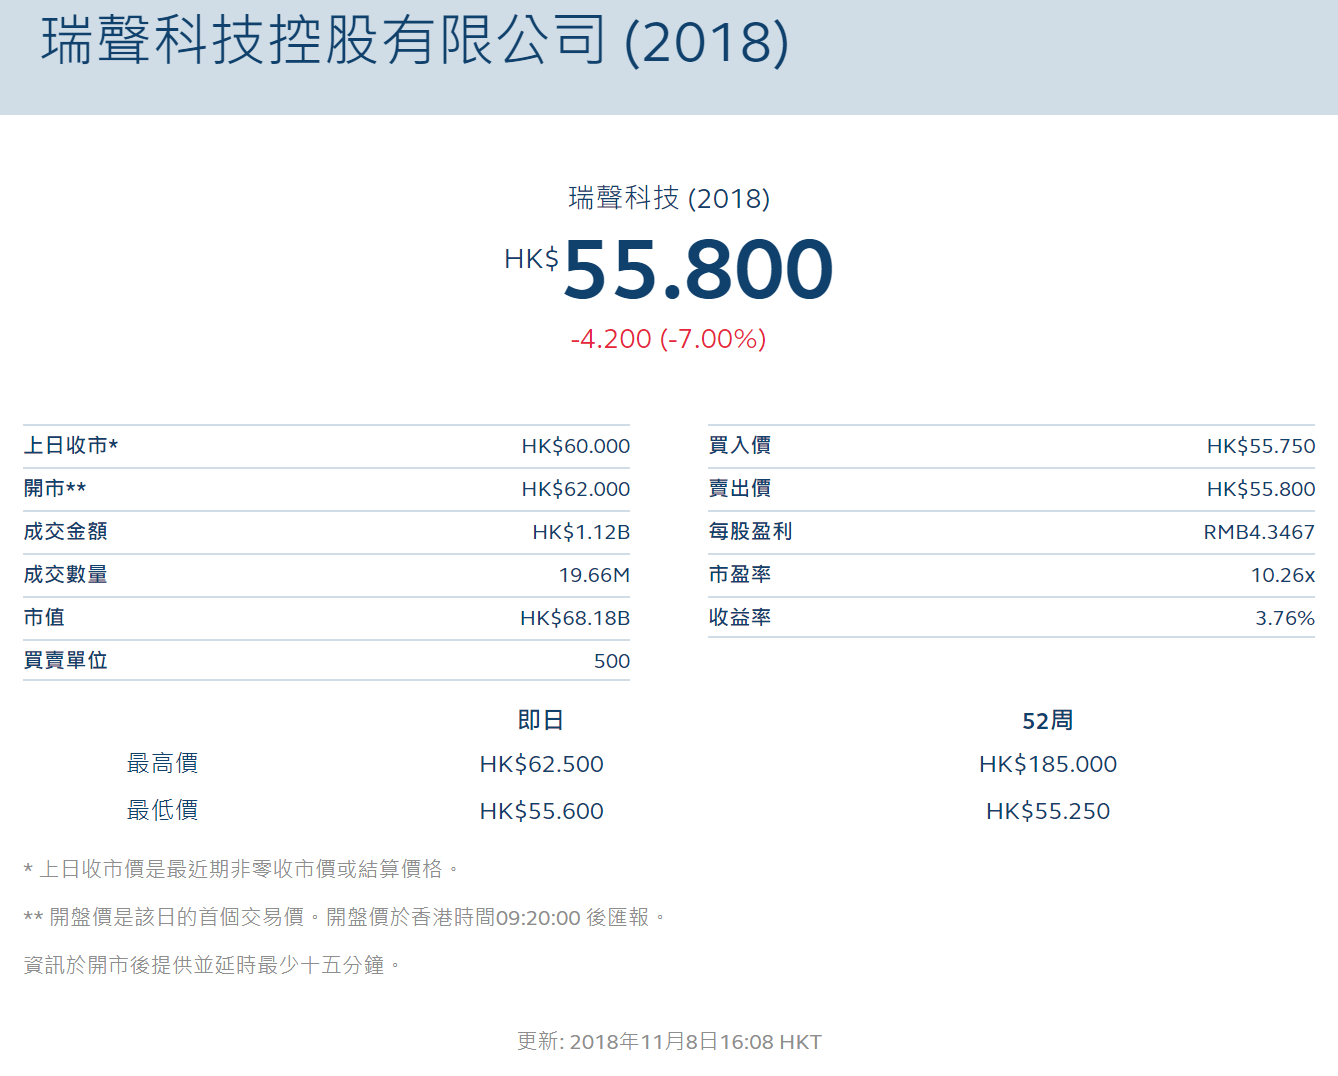Click the 即日 intraday column header

click(x=542, y=719)
